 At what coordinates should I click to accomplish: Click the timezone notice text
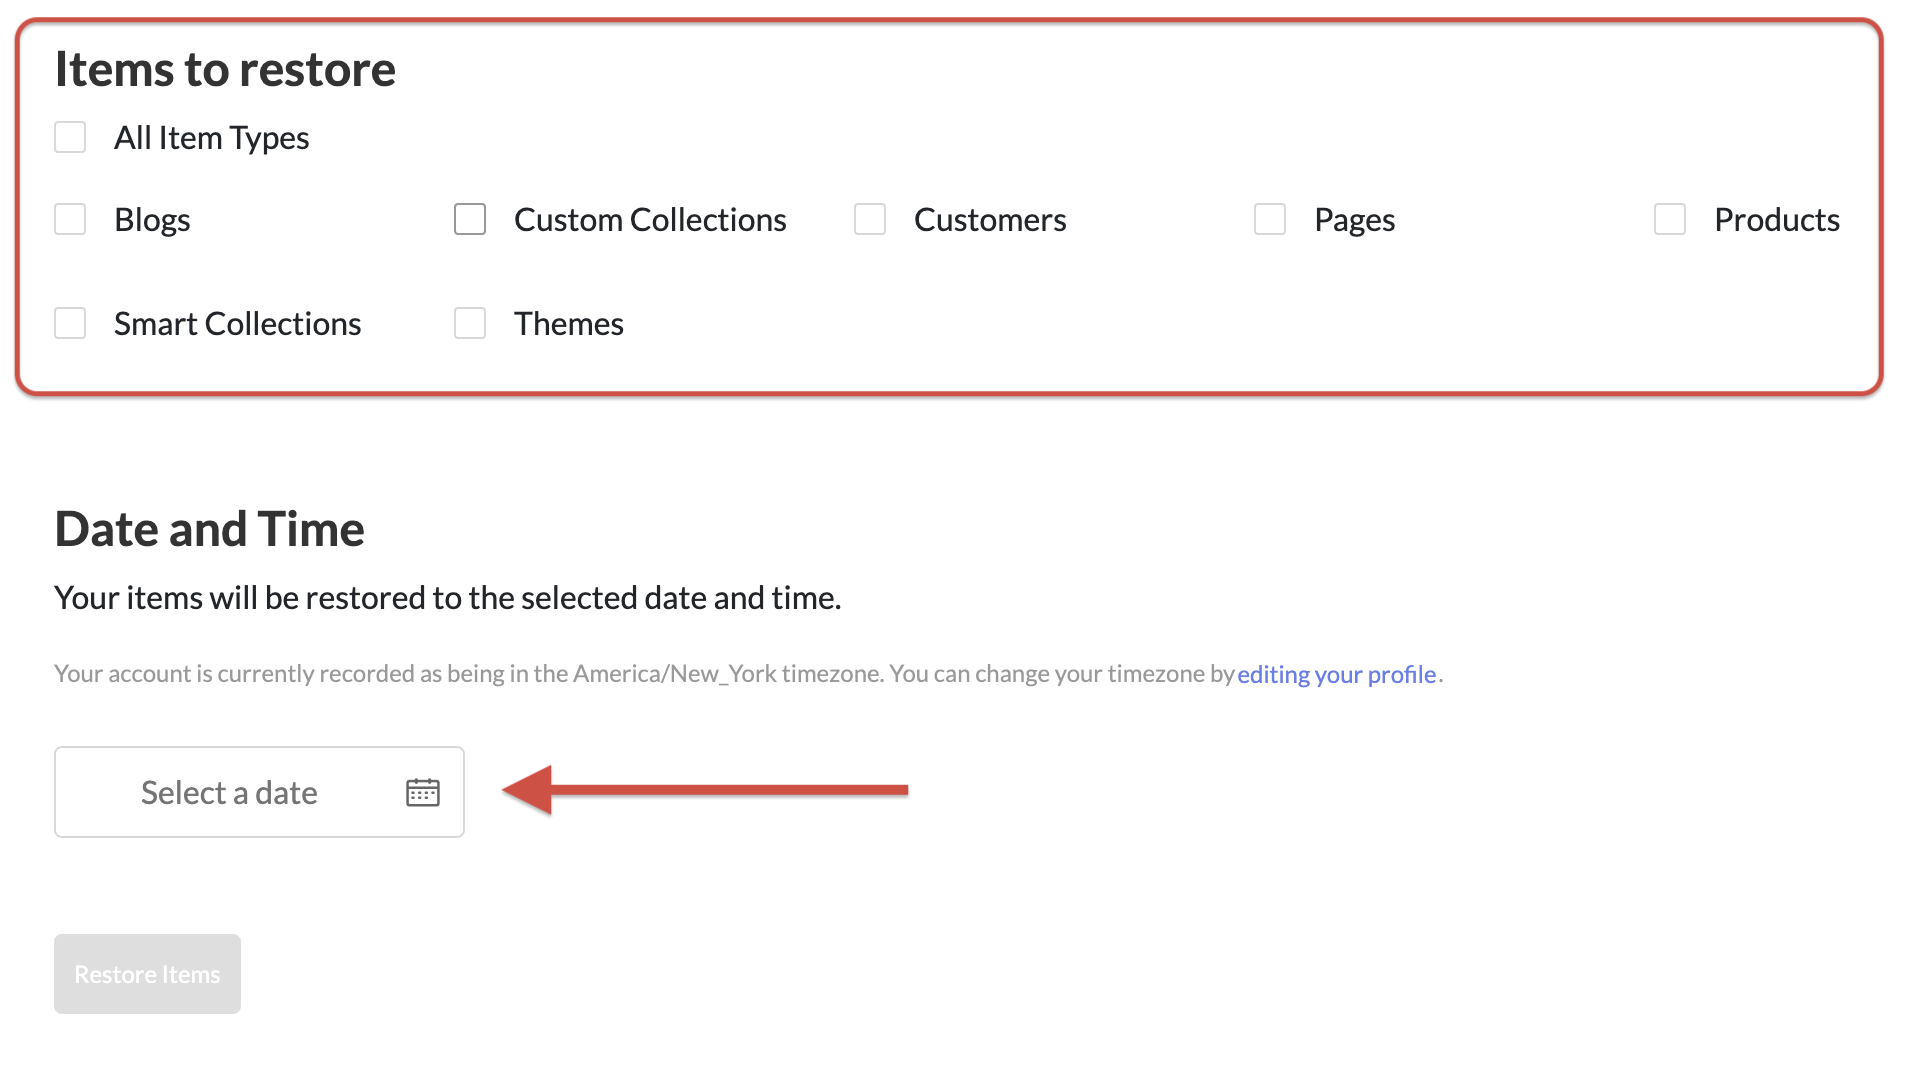[640, 674]
